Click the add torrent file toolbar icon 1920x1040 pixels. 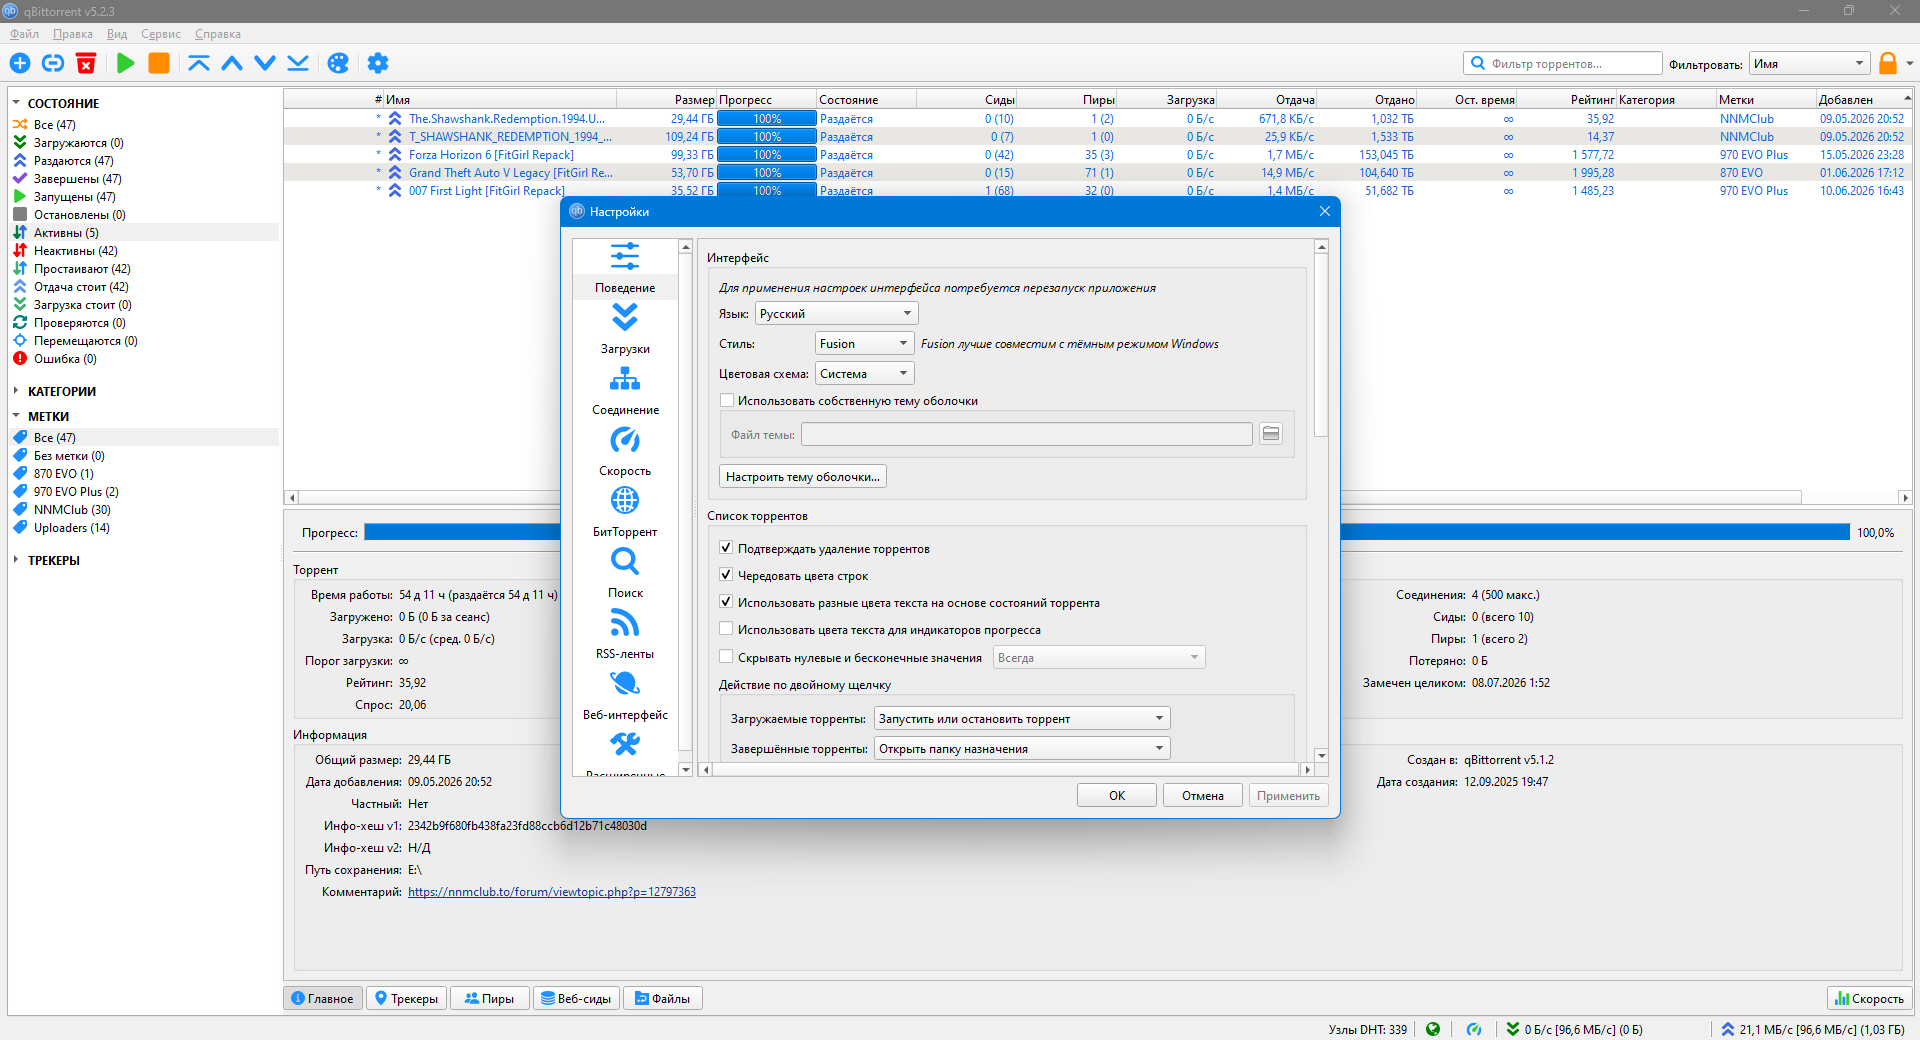(20, 63)
